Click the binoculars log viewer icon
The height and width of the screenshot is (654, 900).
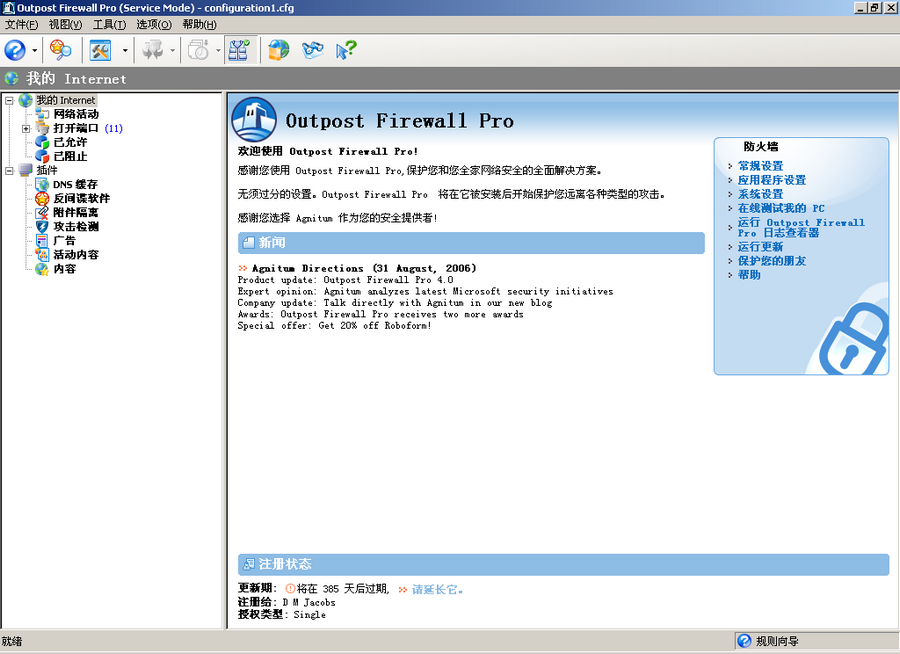313,51
